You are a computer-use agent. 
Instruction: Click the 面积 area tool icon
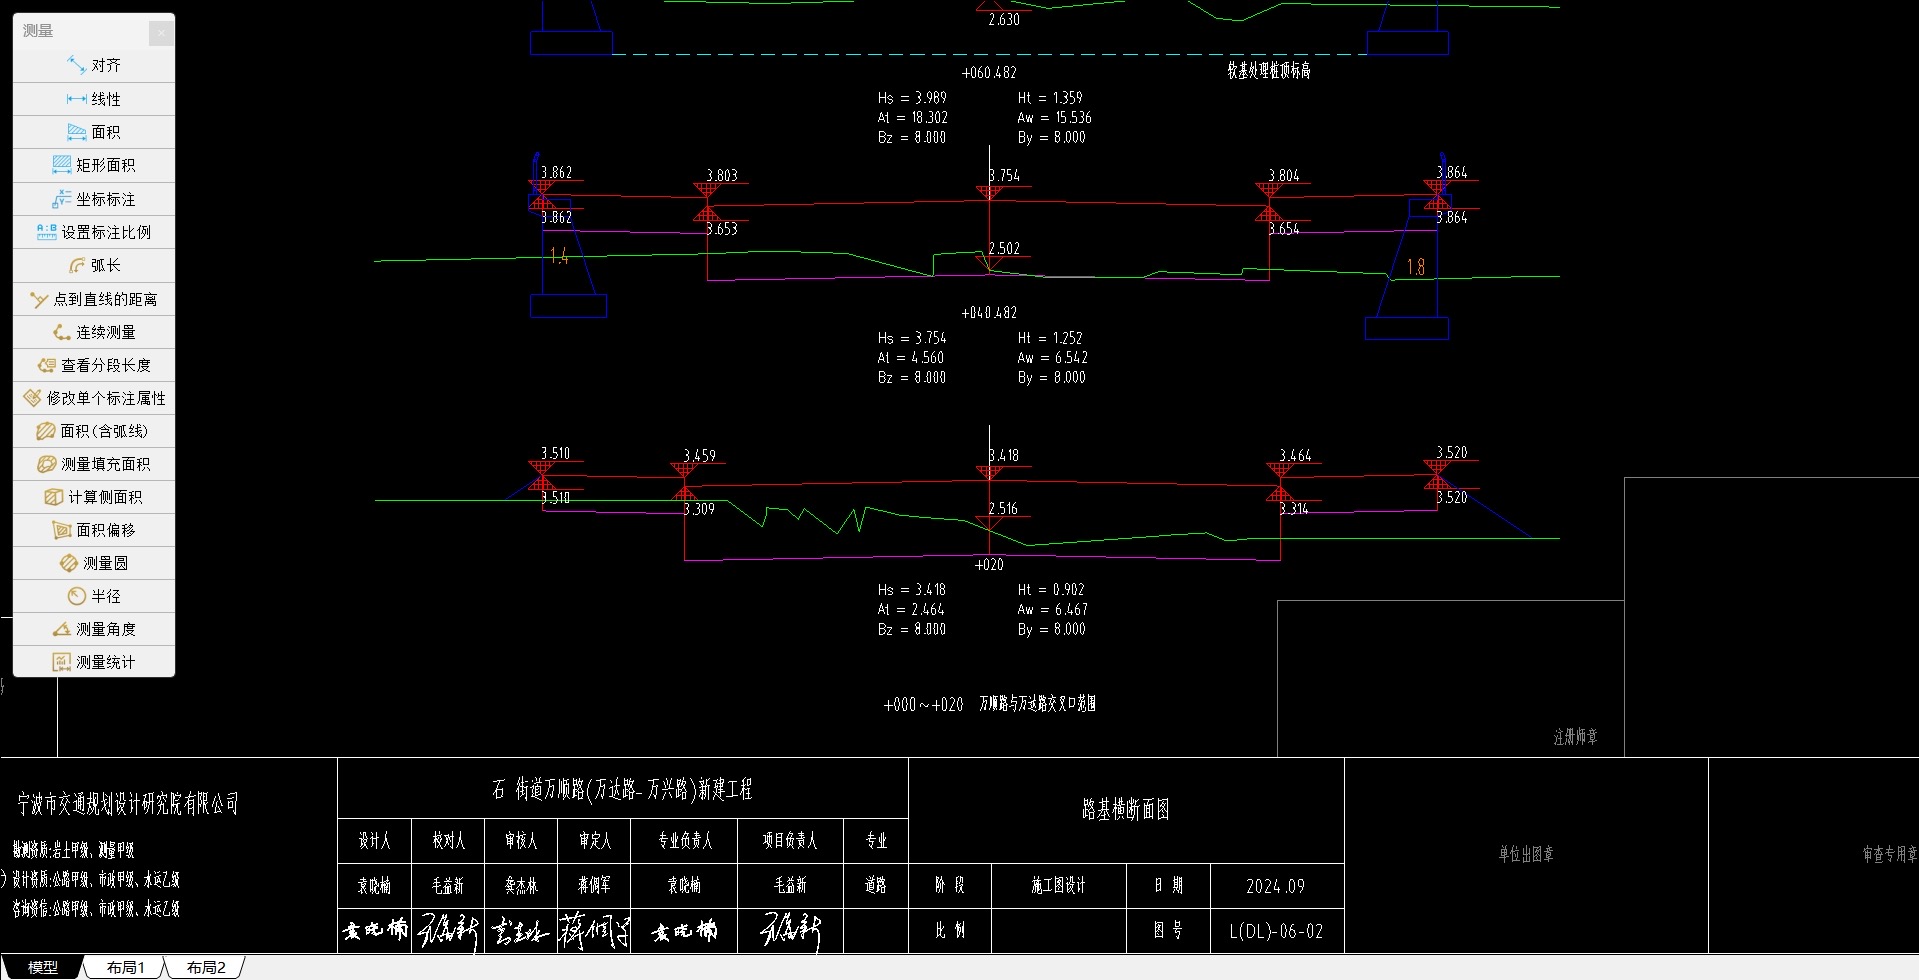[76, 132]
